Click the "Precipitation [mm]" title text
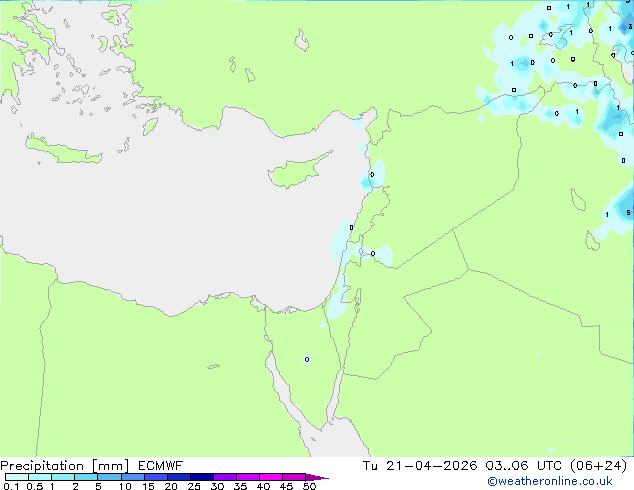634x490 pixels. pos(65,466)
